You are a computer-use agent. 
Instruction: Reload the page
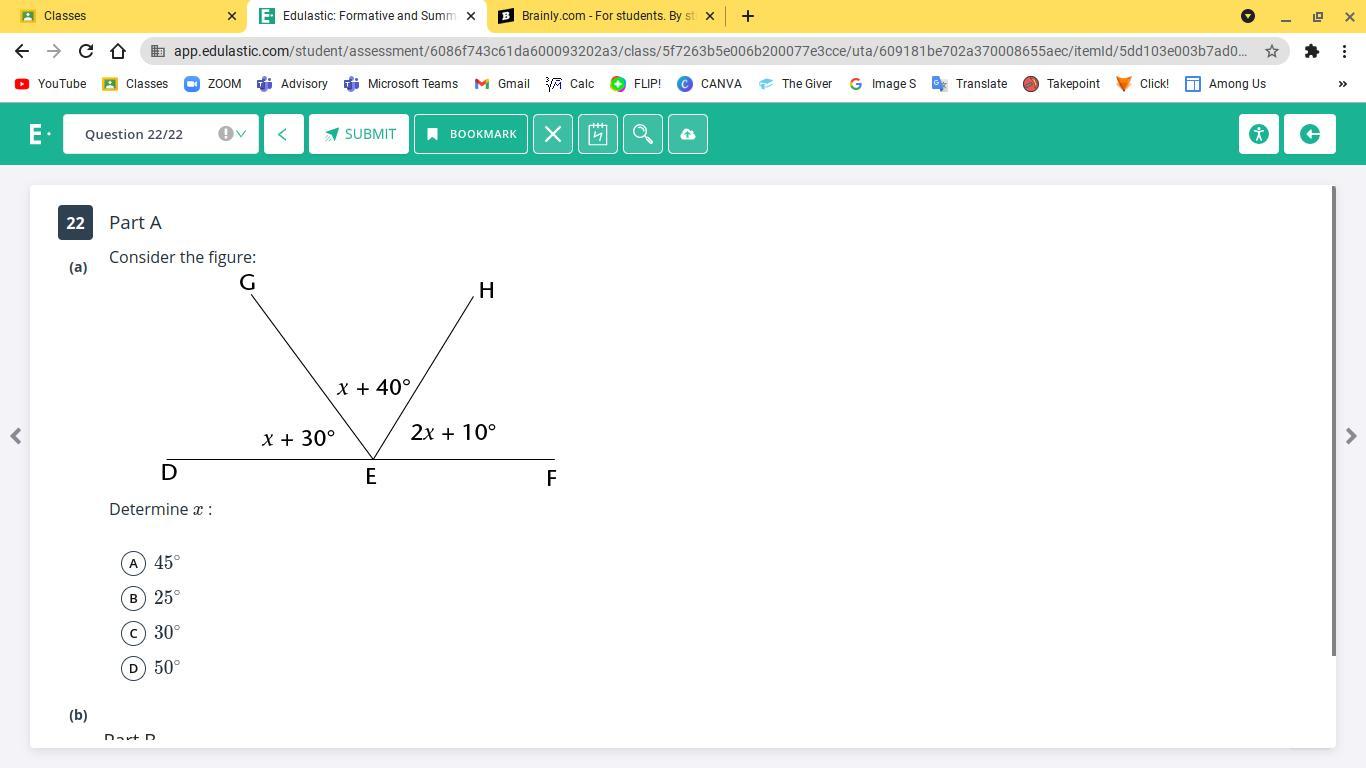pos(86,51)
